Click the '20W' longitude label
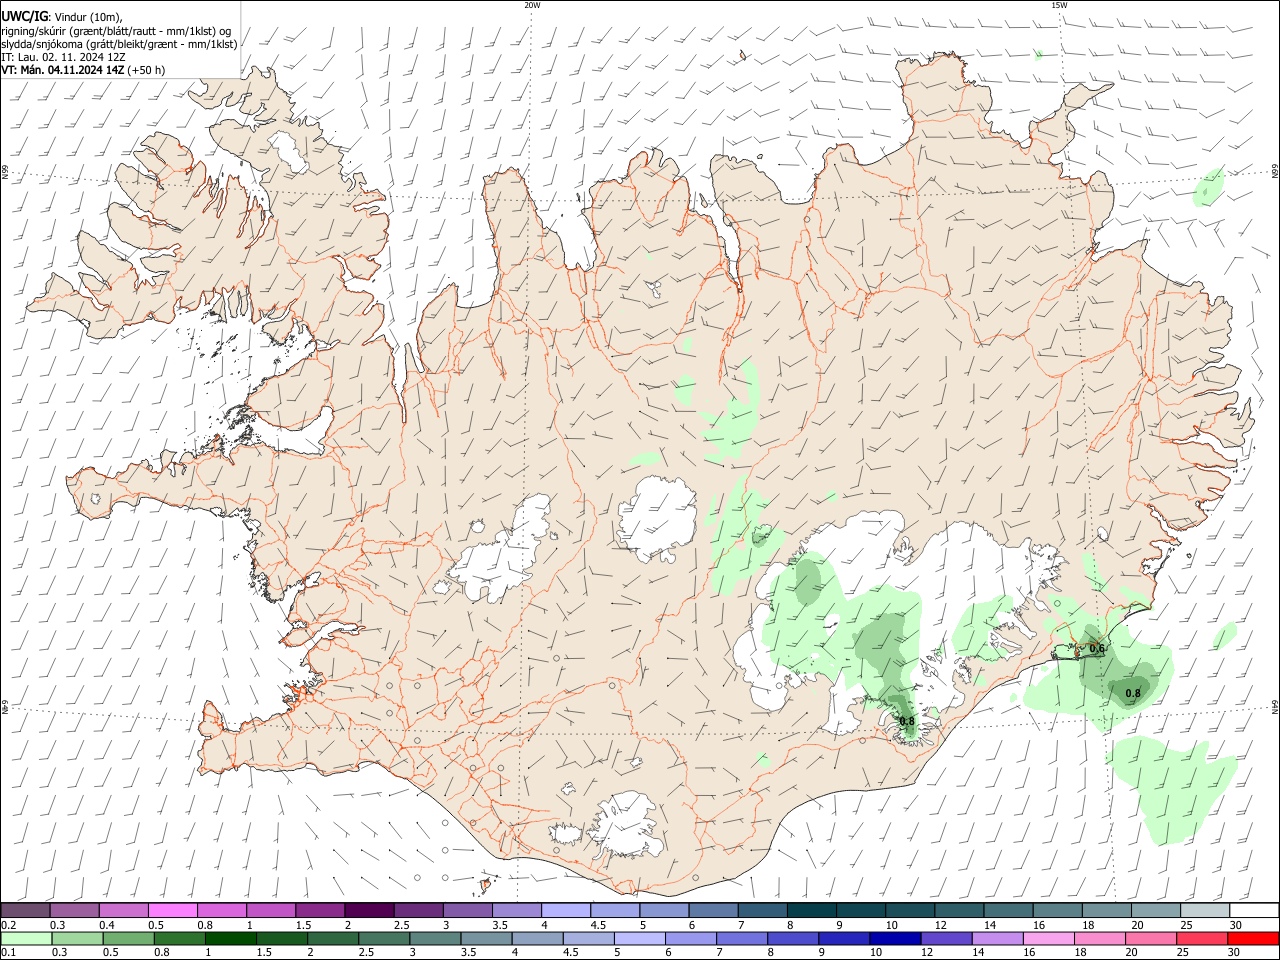 [x=532, y=5]
